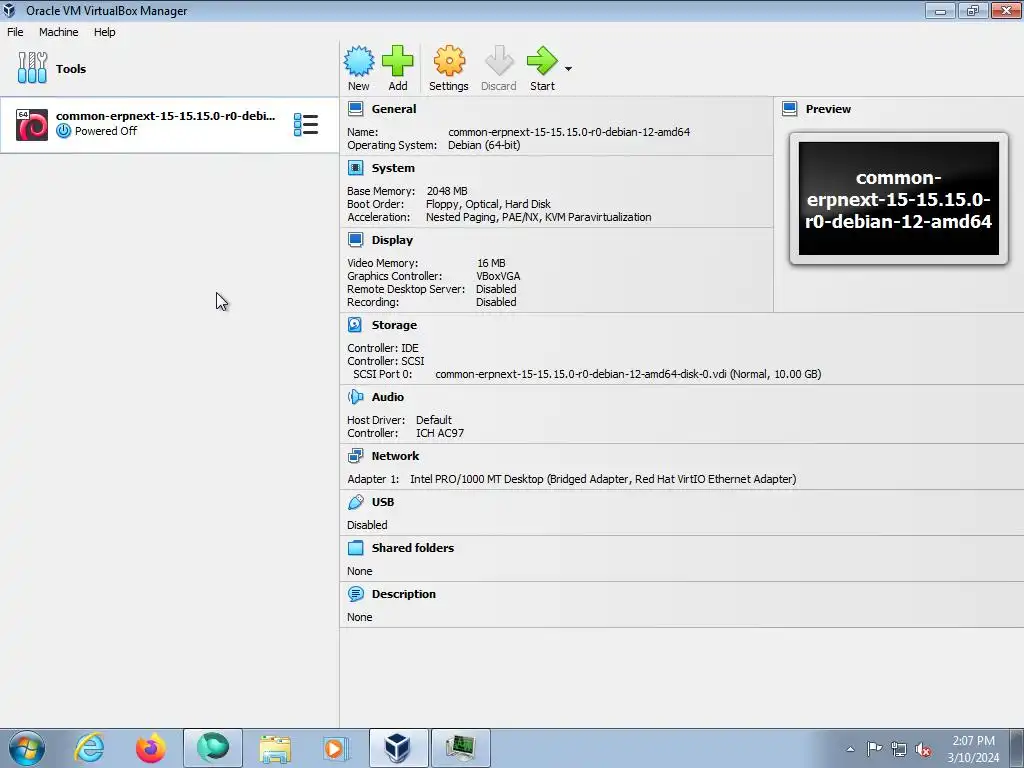Open the Storage settings header link

tap(394, 325)
